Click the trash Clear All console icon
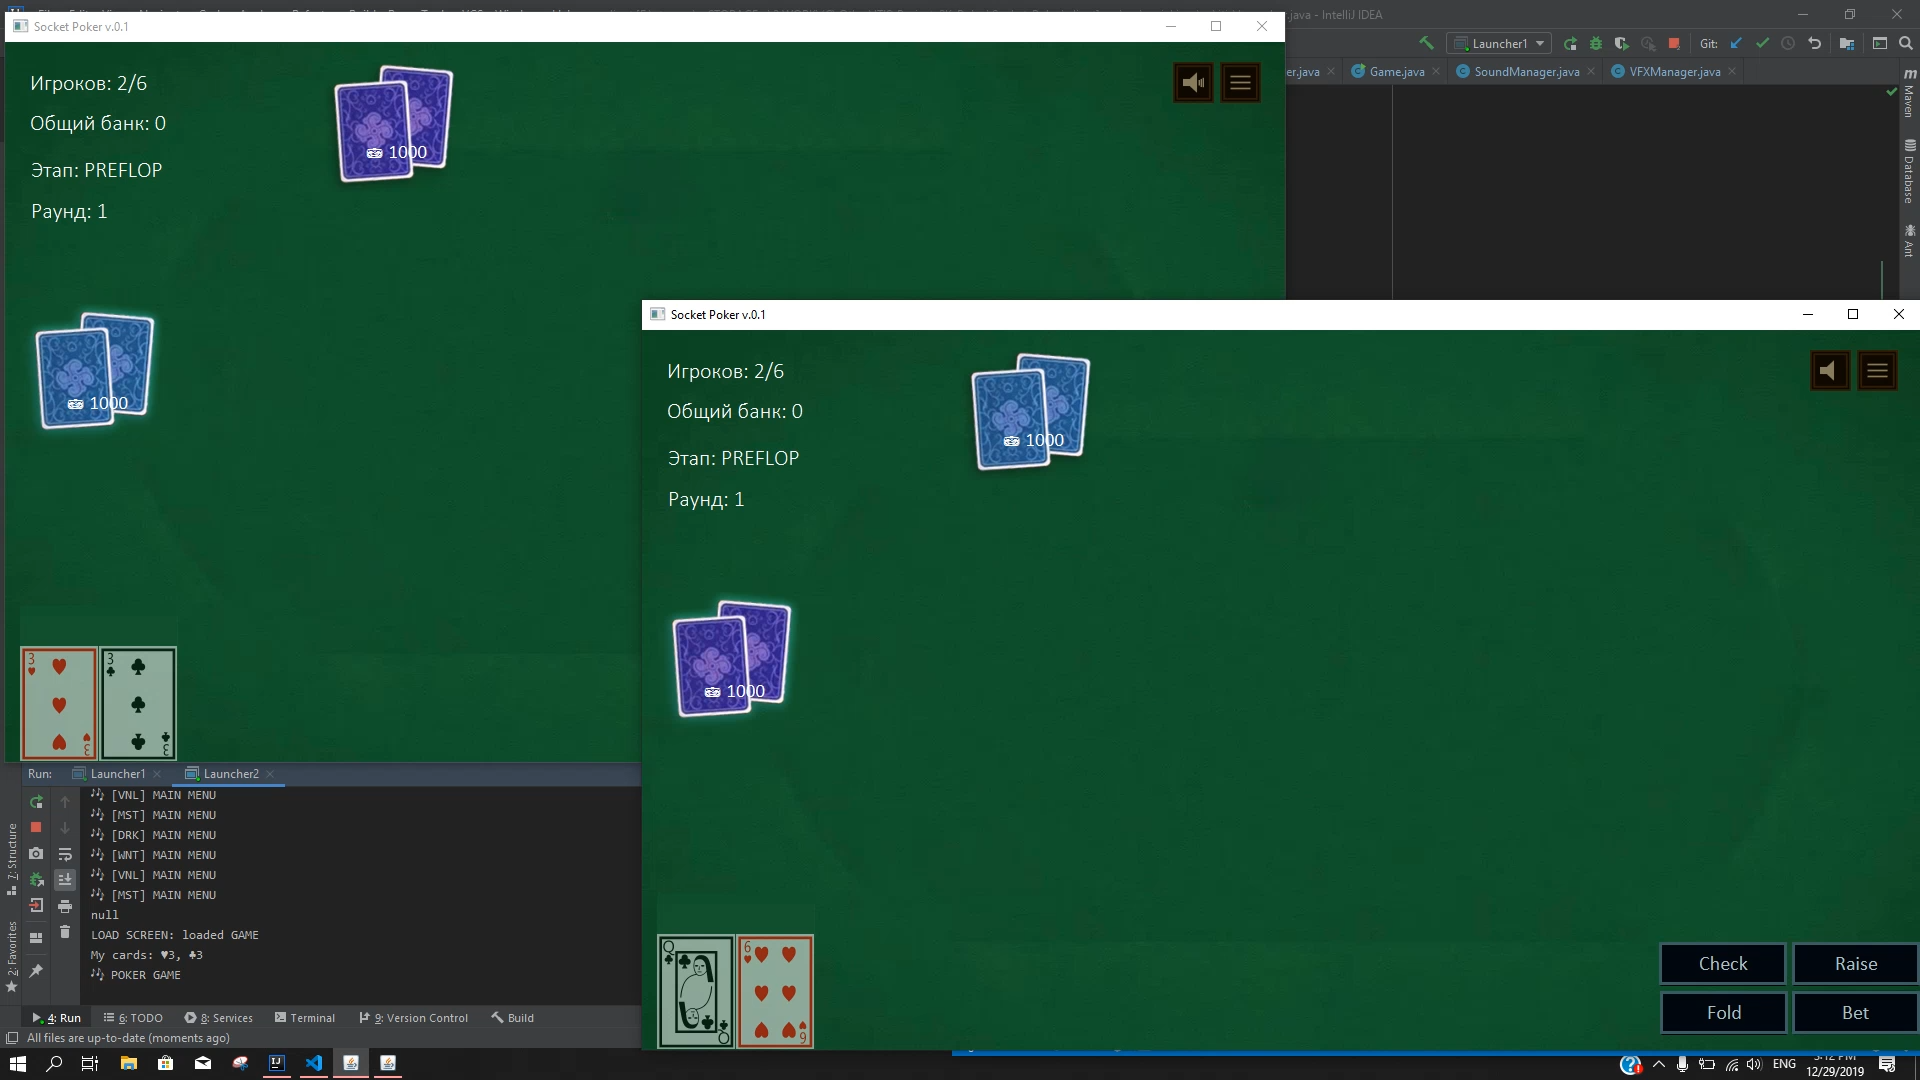1920x1080 pixels. click(65, 932)
